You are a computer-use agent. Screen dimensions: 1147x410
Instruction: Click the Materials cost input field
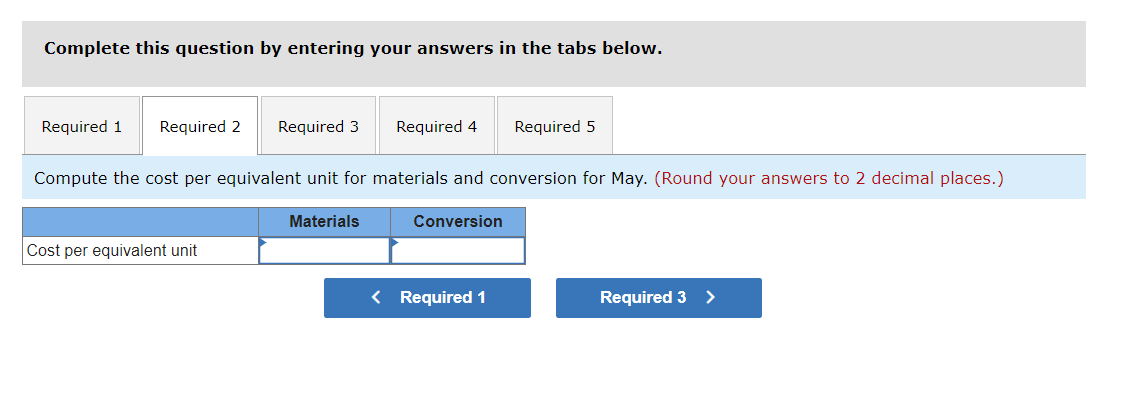click(325, 251)
